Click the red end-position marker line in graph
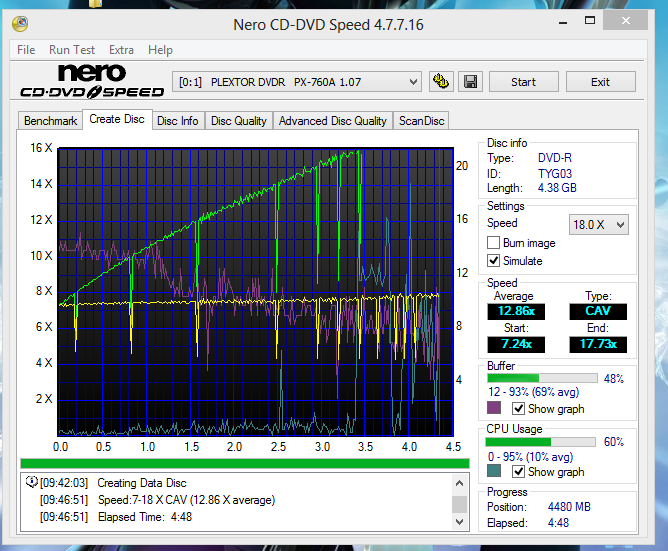The height and width of the screenshot is (551, 668). coord(439,292)
